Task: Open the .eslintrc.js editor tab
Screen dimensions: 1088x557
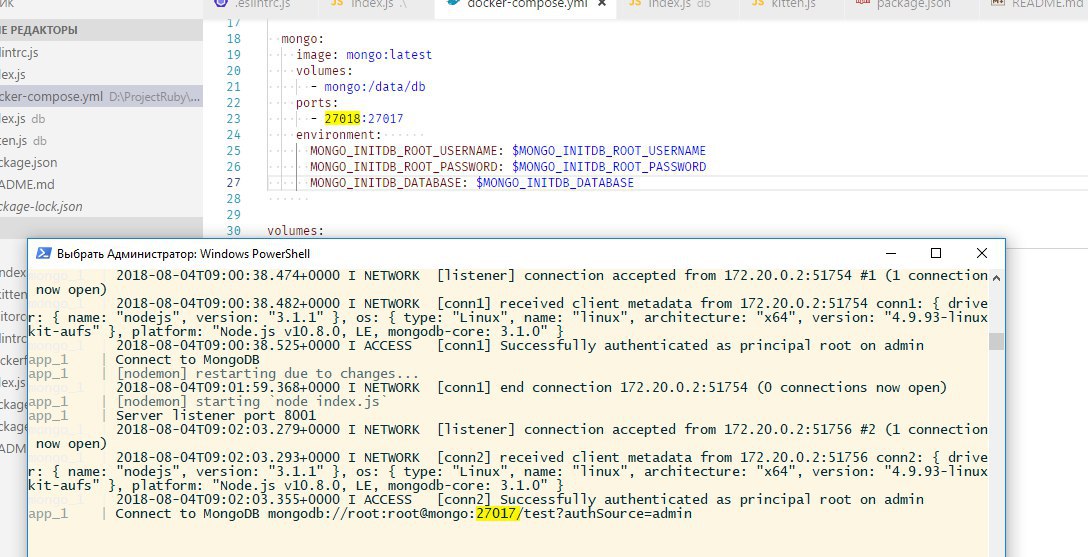Action: pyautogui.click(x=262, y=4)
